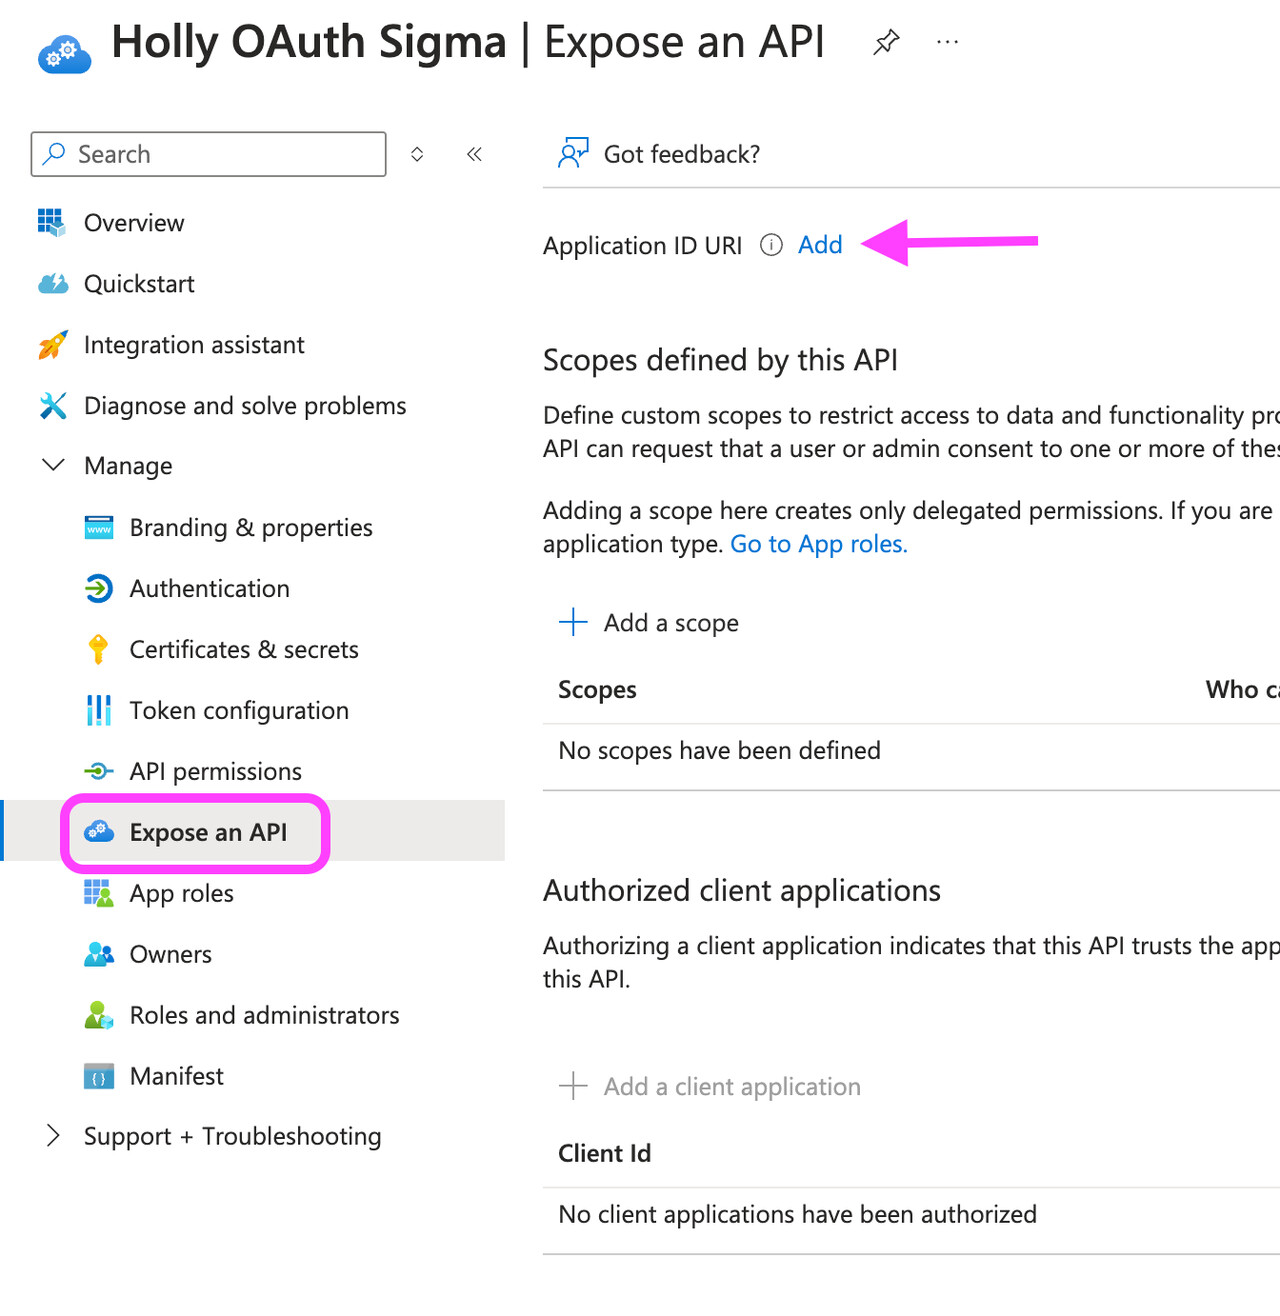Open the Overview page icon
The width and height of the screenshot is (1280, 1316).
click(50, 222)
